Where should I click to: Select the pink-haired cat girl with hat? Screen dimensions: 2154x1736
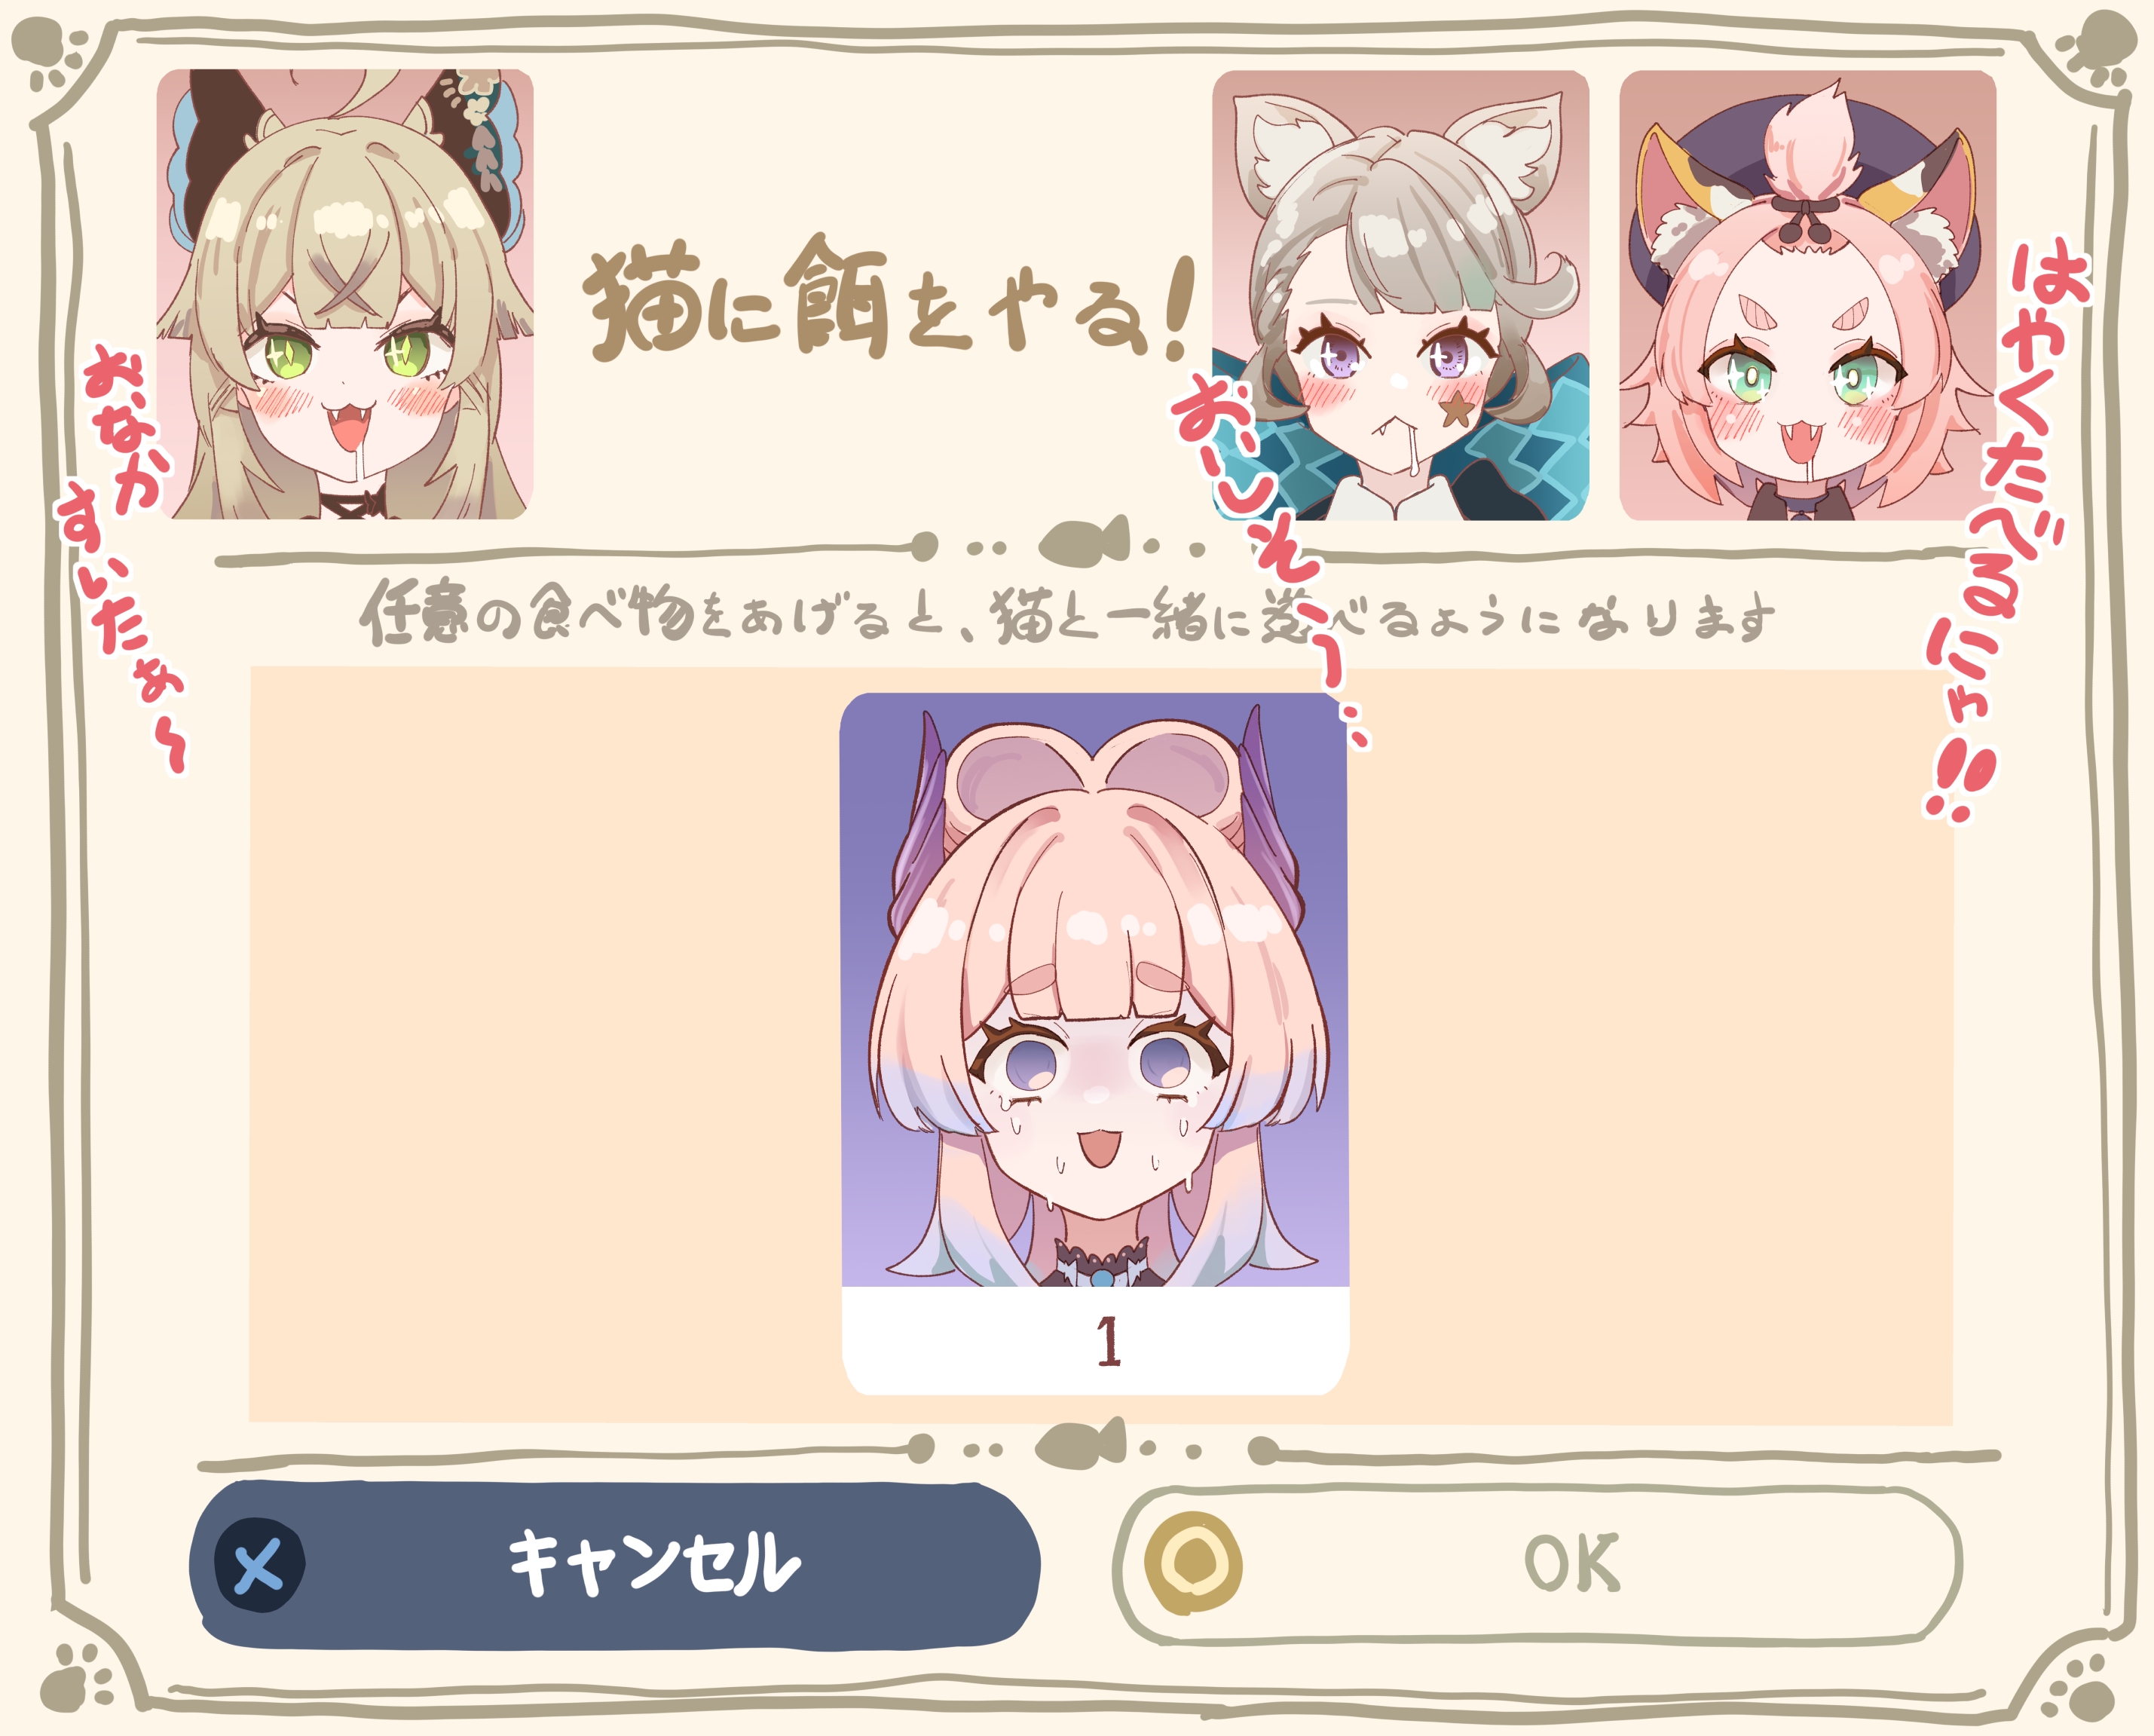1808,295
